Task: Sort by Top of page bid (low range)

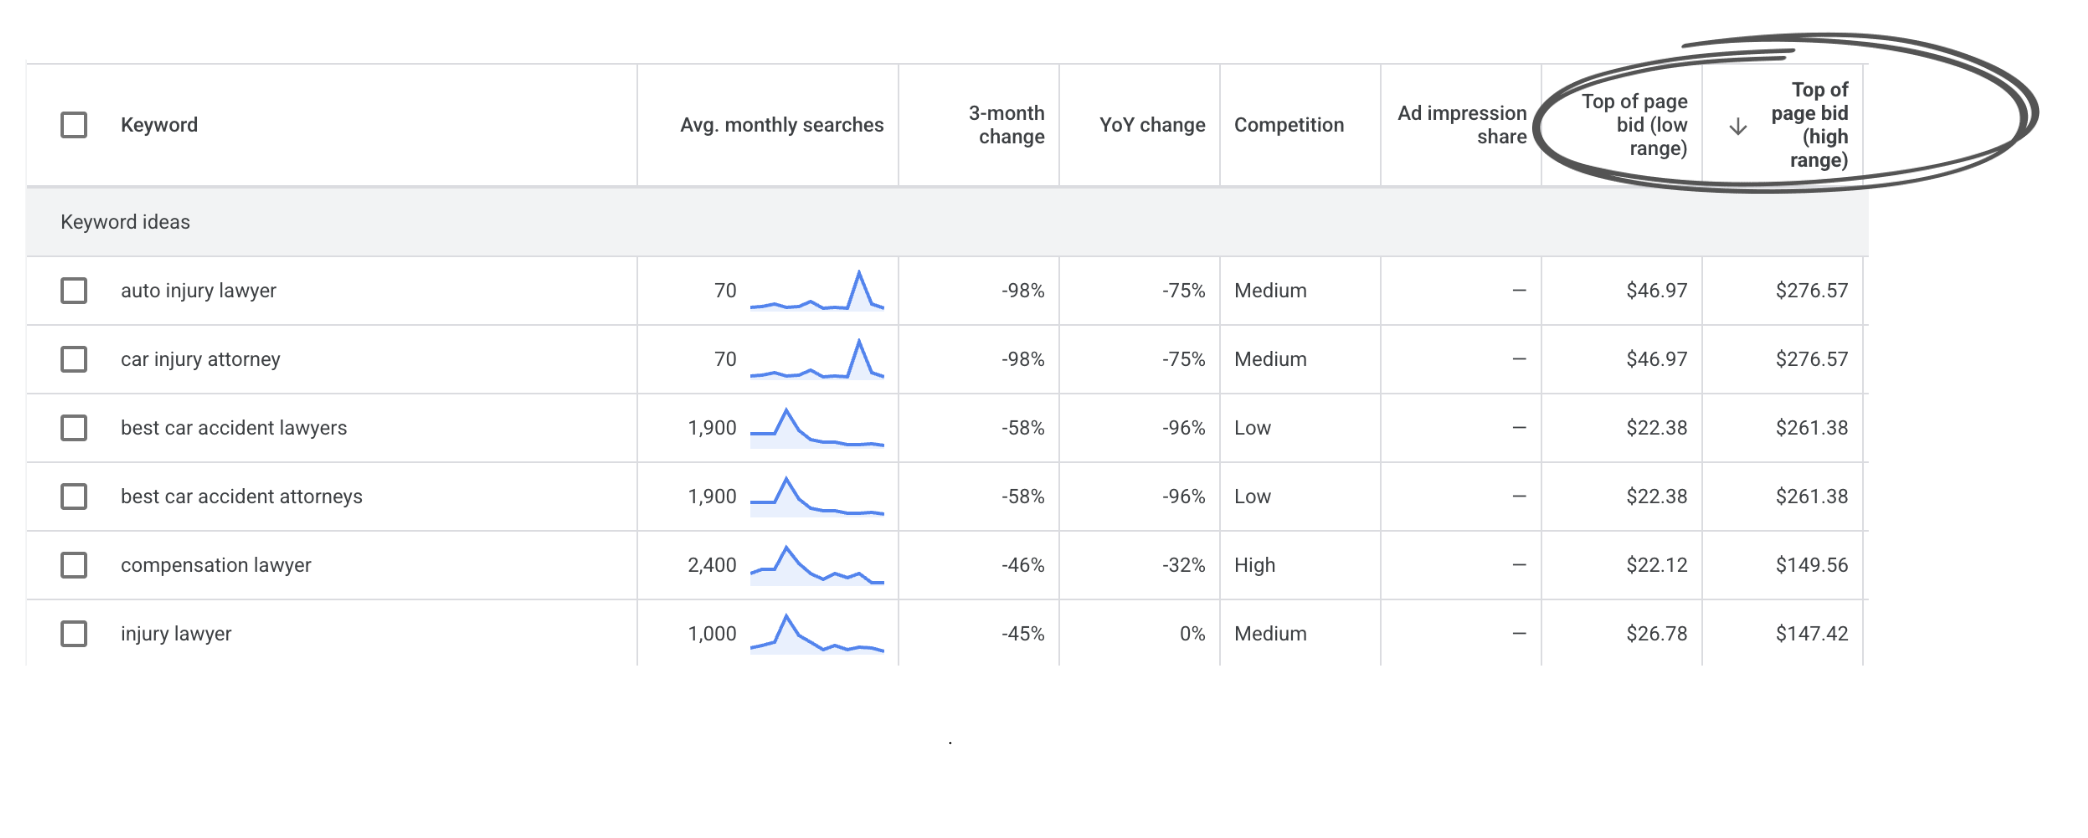Action: [x=1635, y=125]
